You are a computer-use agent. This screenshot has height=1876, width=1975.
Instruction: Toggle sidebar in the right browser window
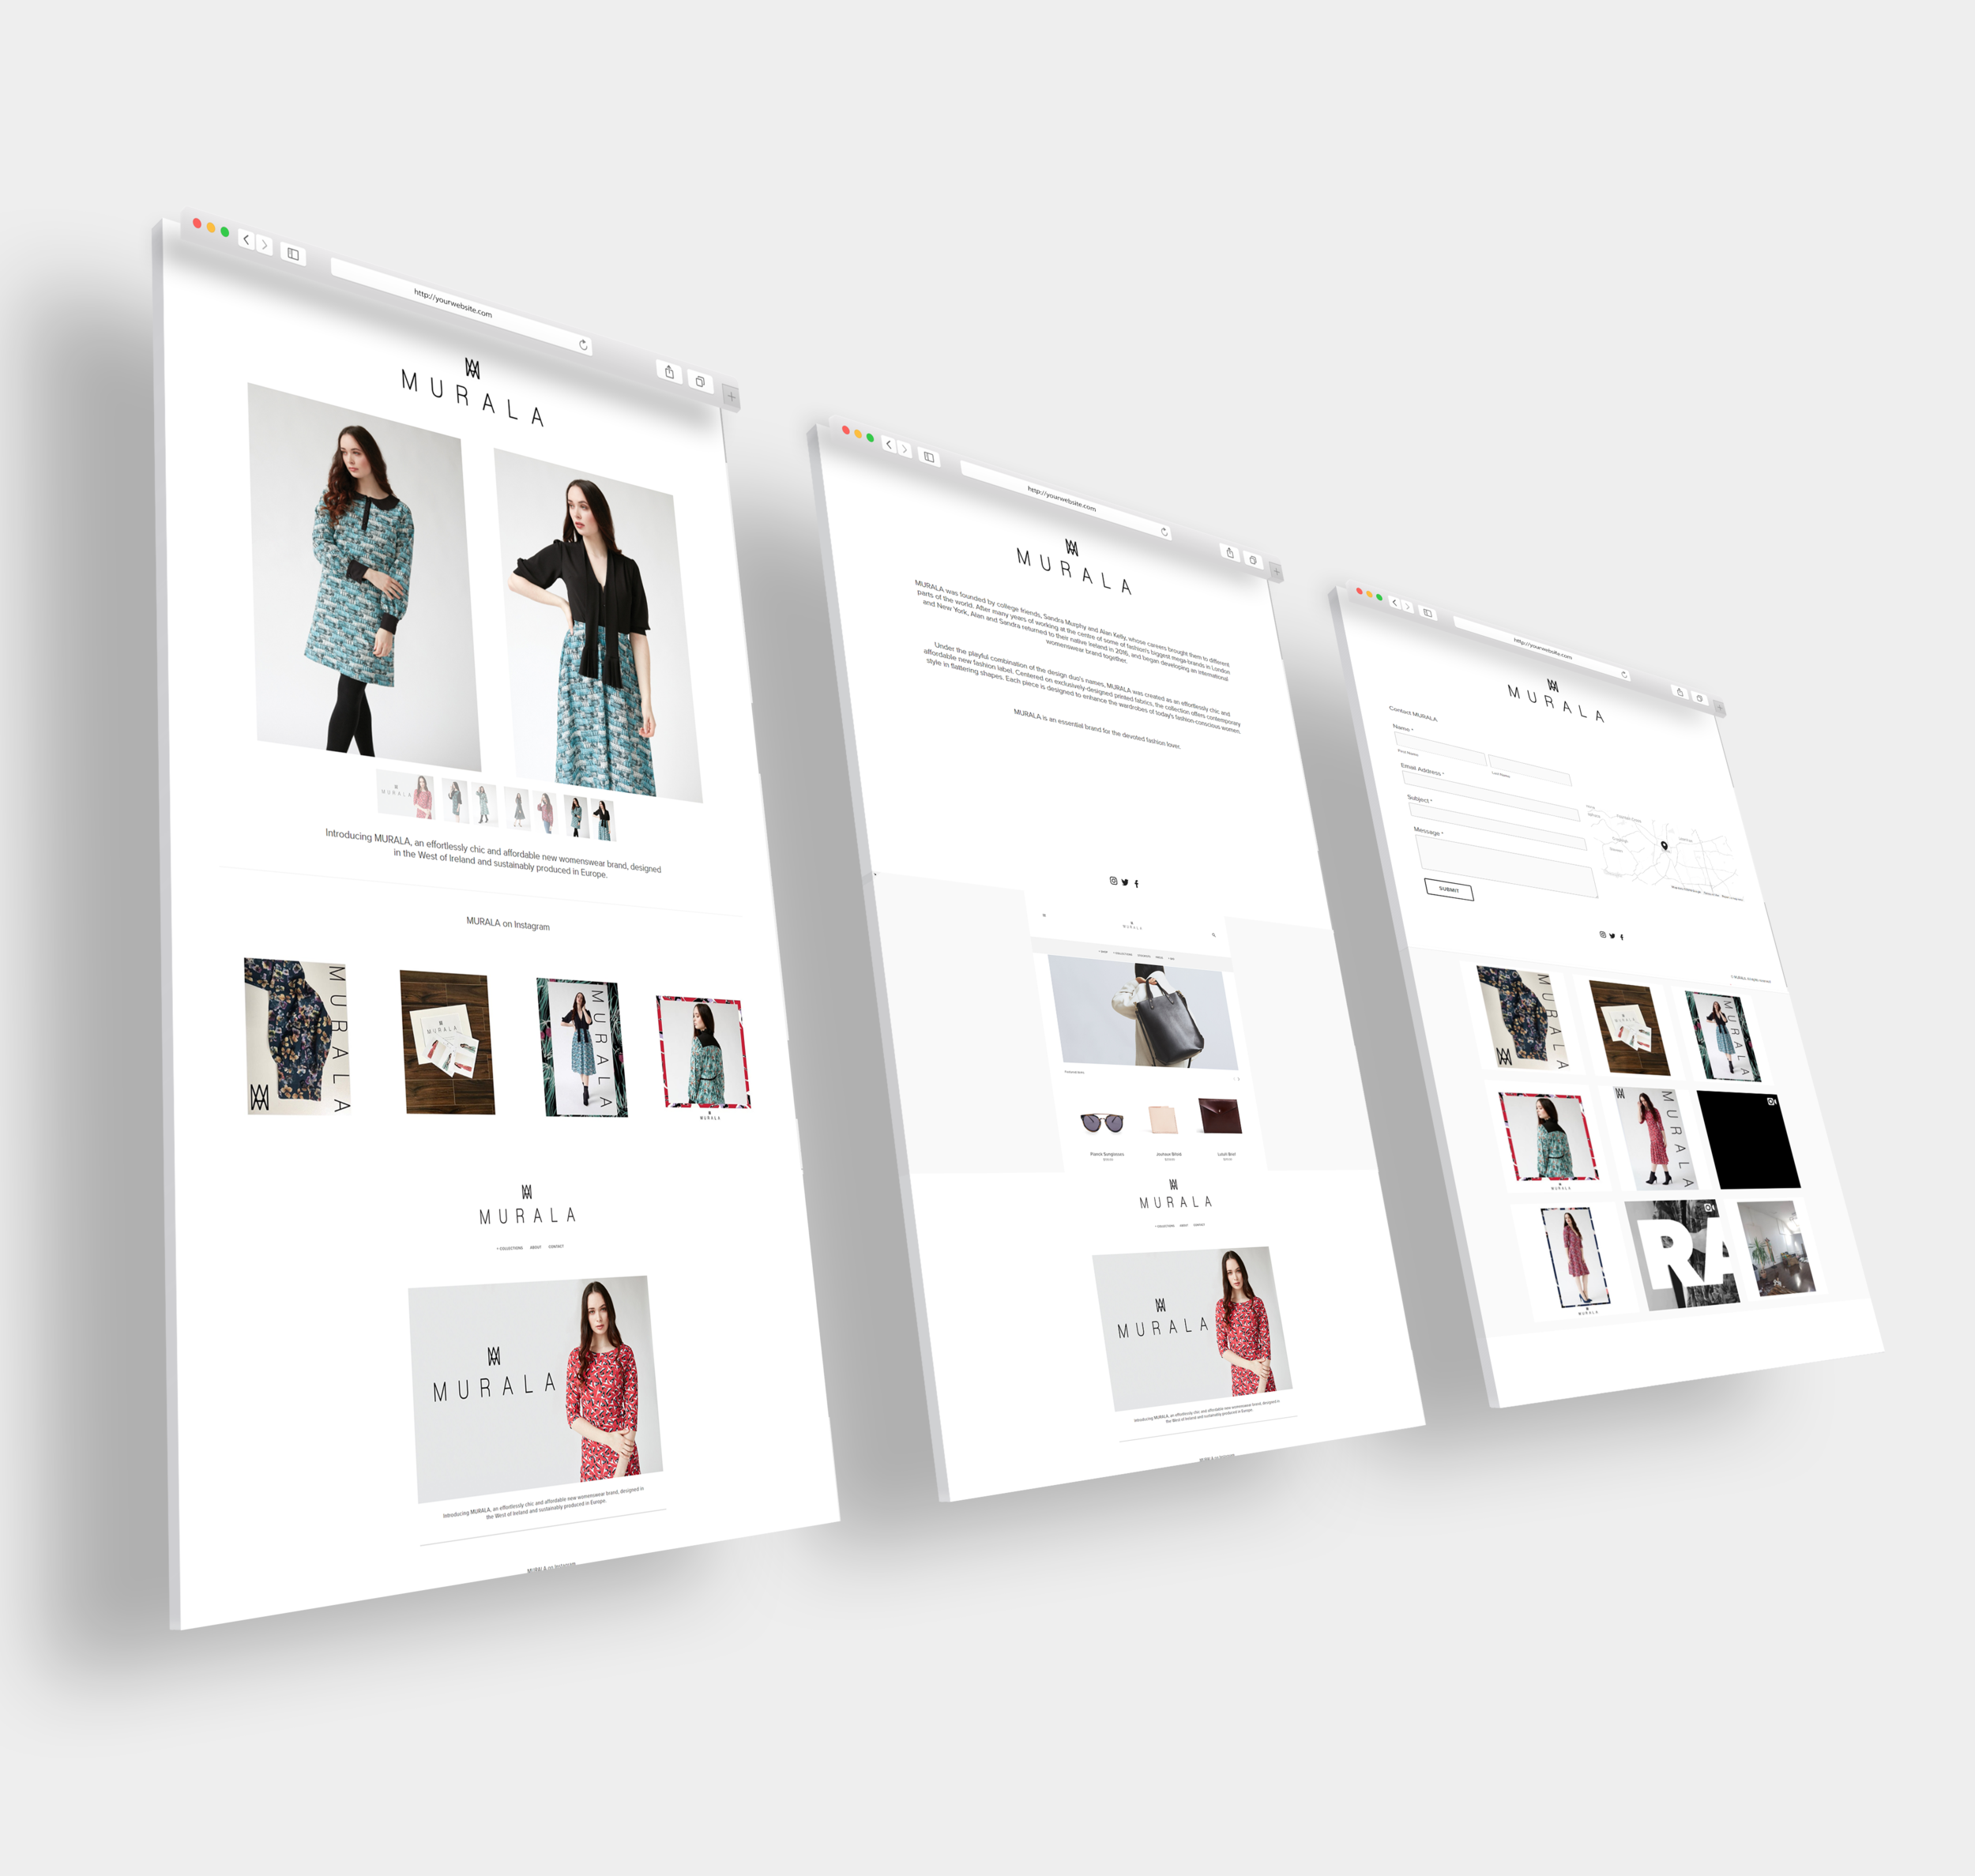(1428, 613)
